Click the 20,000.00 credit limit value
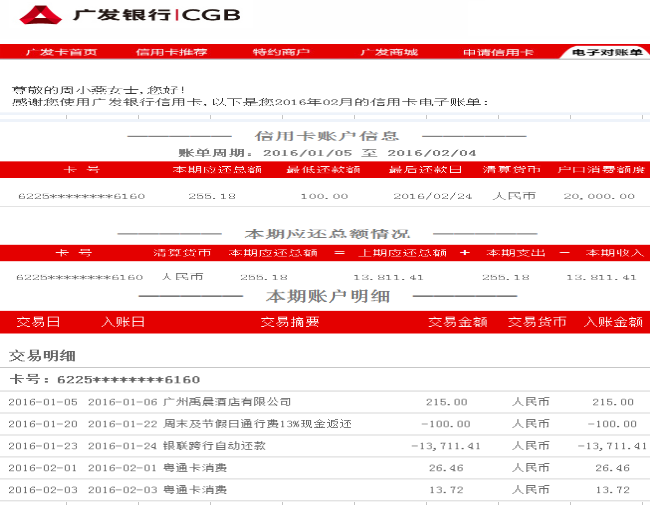The height and width of the screenshot is (505, 650). (x=599, y=196)
